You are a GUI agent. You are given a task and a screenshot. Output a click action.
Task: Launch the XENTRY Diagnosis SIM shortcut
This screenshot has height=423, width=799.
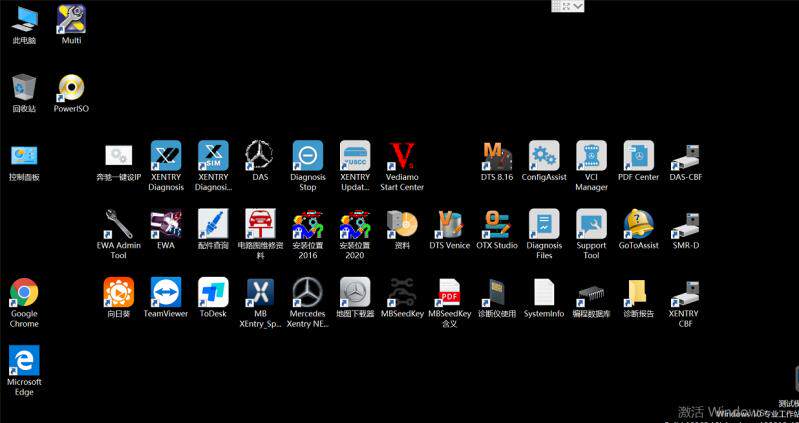(x=214, y=155)
